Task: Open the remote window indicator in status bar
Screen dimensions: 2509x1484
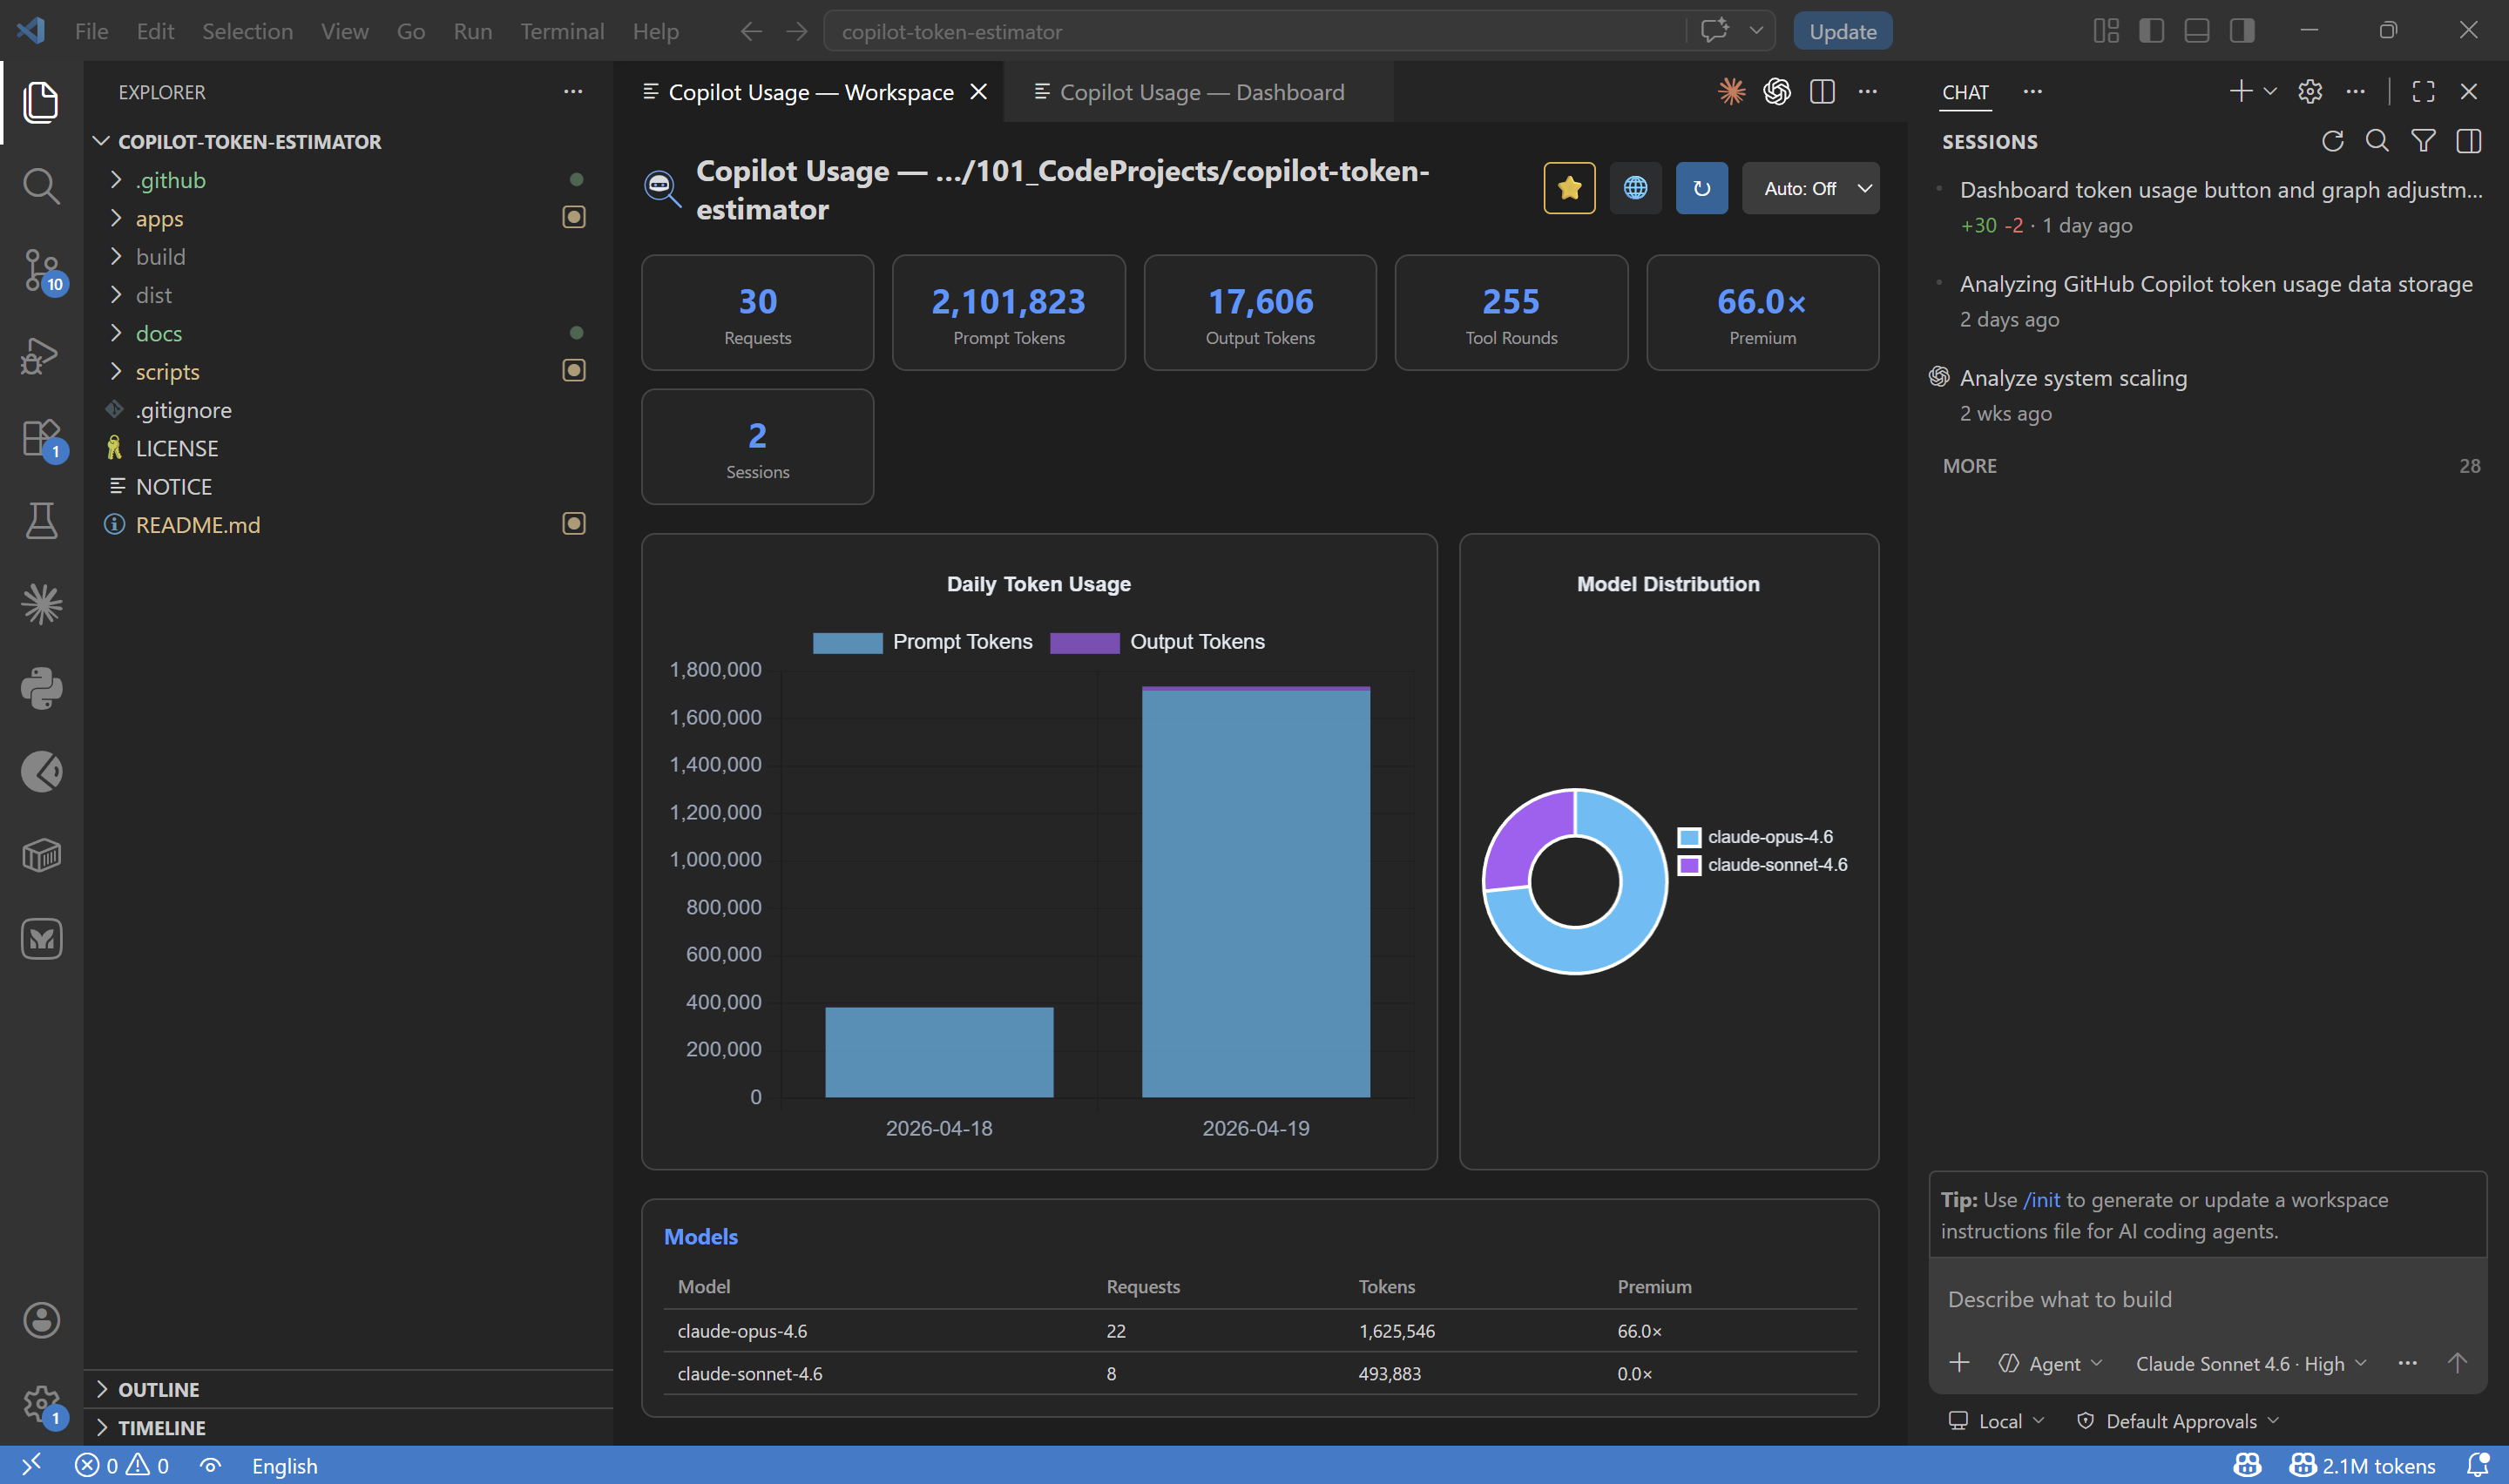Action: coord(31,1465)
